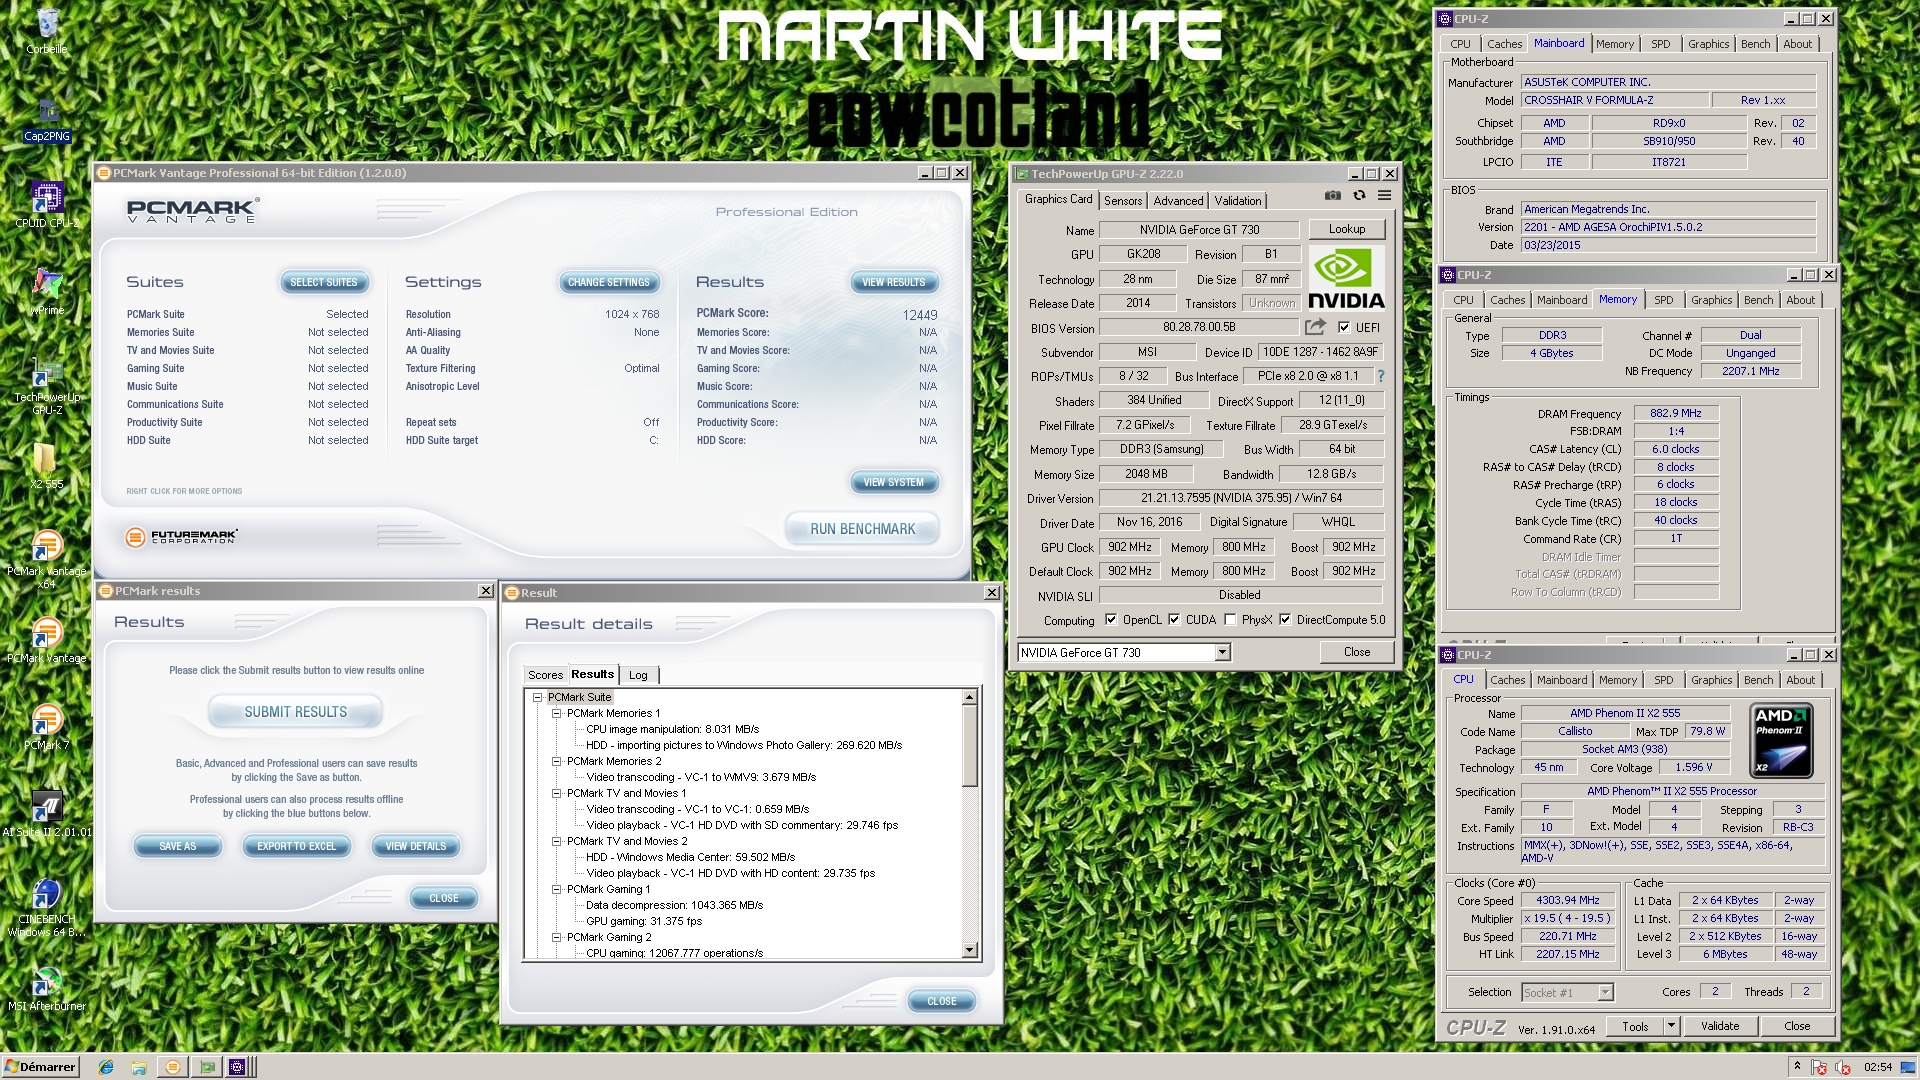Click the AMD Phenom II logo in CPU-Z
This screenshot has height=1080, width=1920.
click(x=1781, y=741)
